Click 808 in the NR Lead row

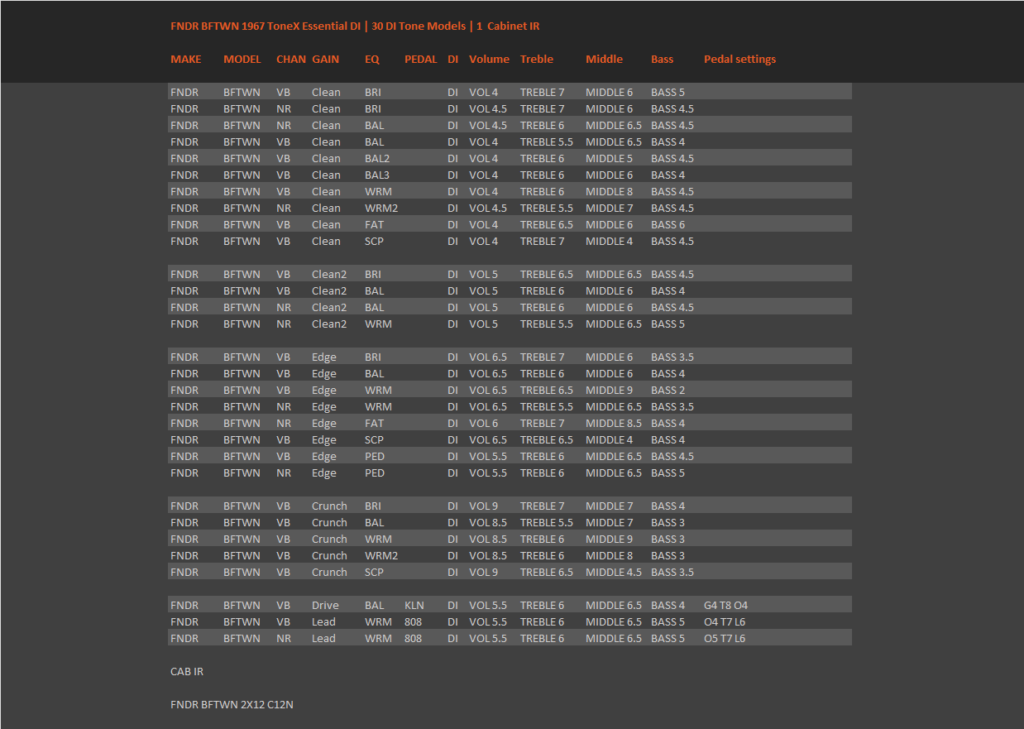[x=413, y=638]
